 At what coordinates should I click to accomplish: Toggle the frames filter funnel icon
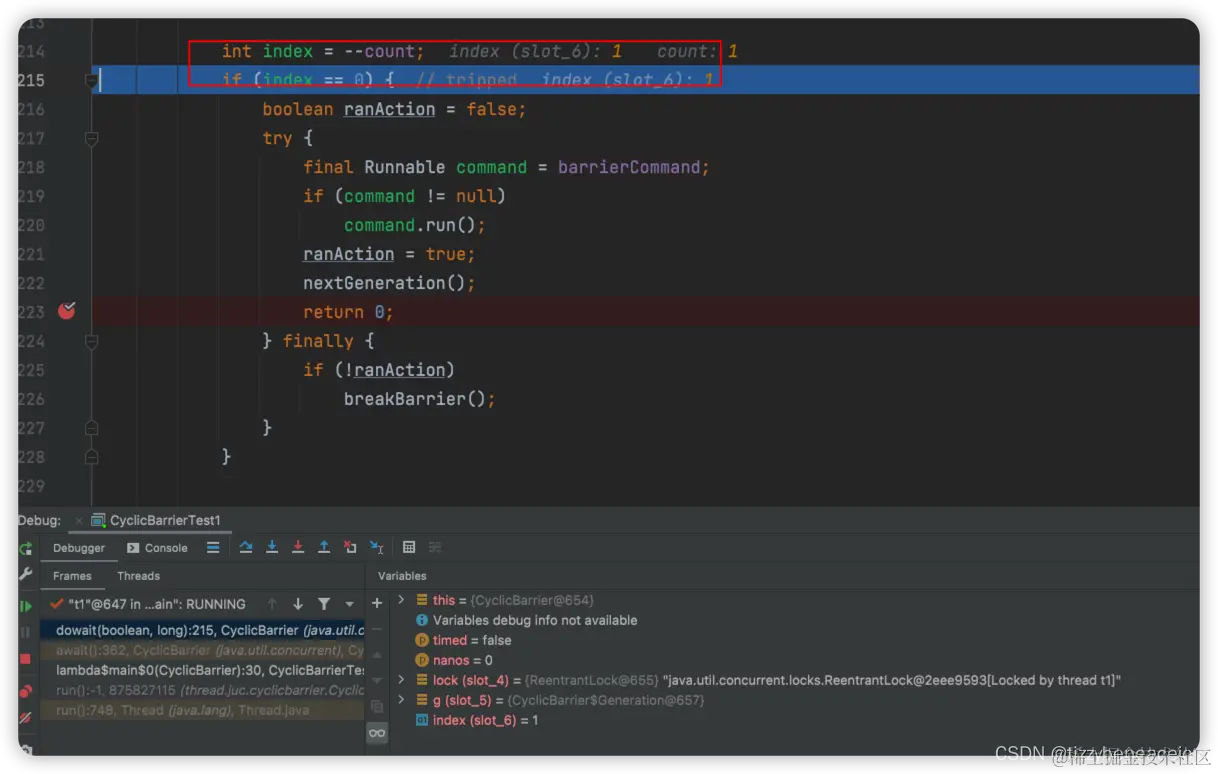click(x=324, y=604)
